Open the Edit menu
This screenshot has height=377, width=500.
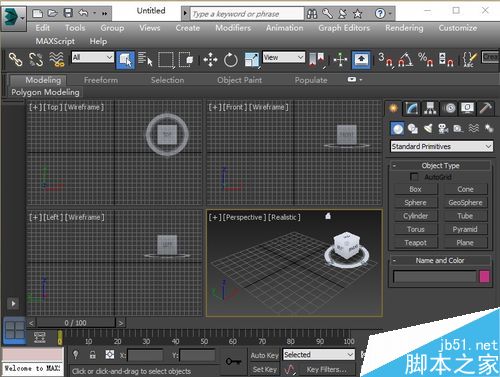[x=43, y=28]
